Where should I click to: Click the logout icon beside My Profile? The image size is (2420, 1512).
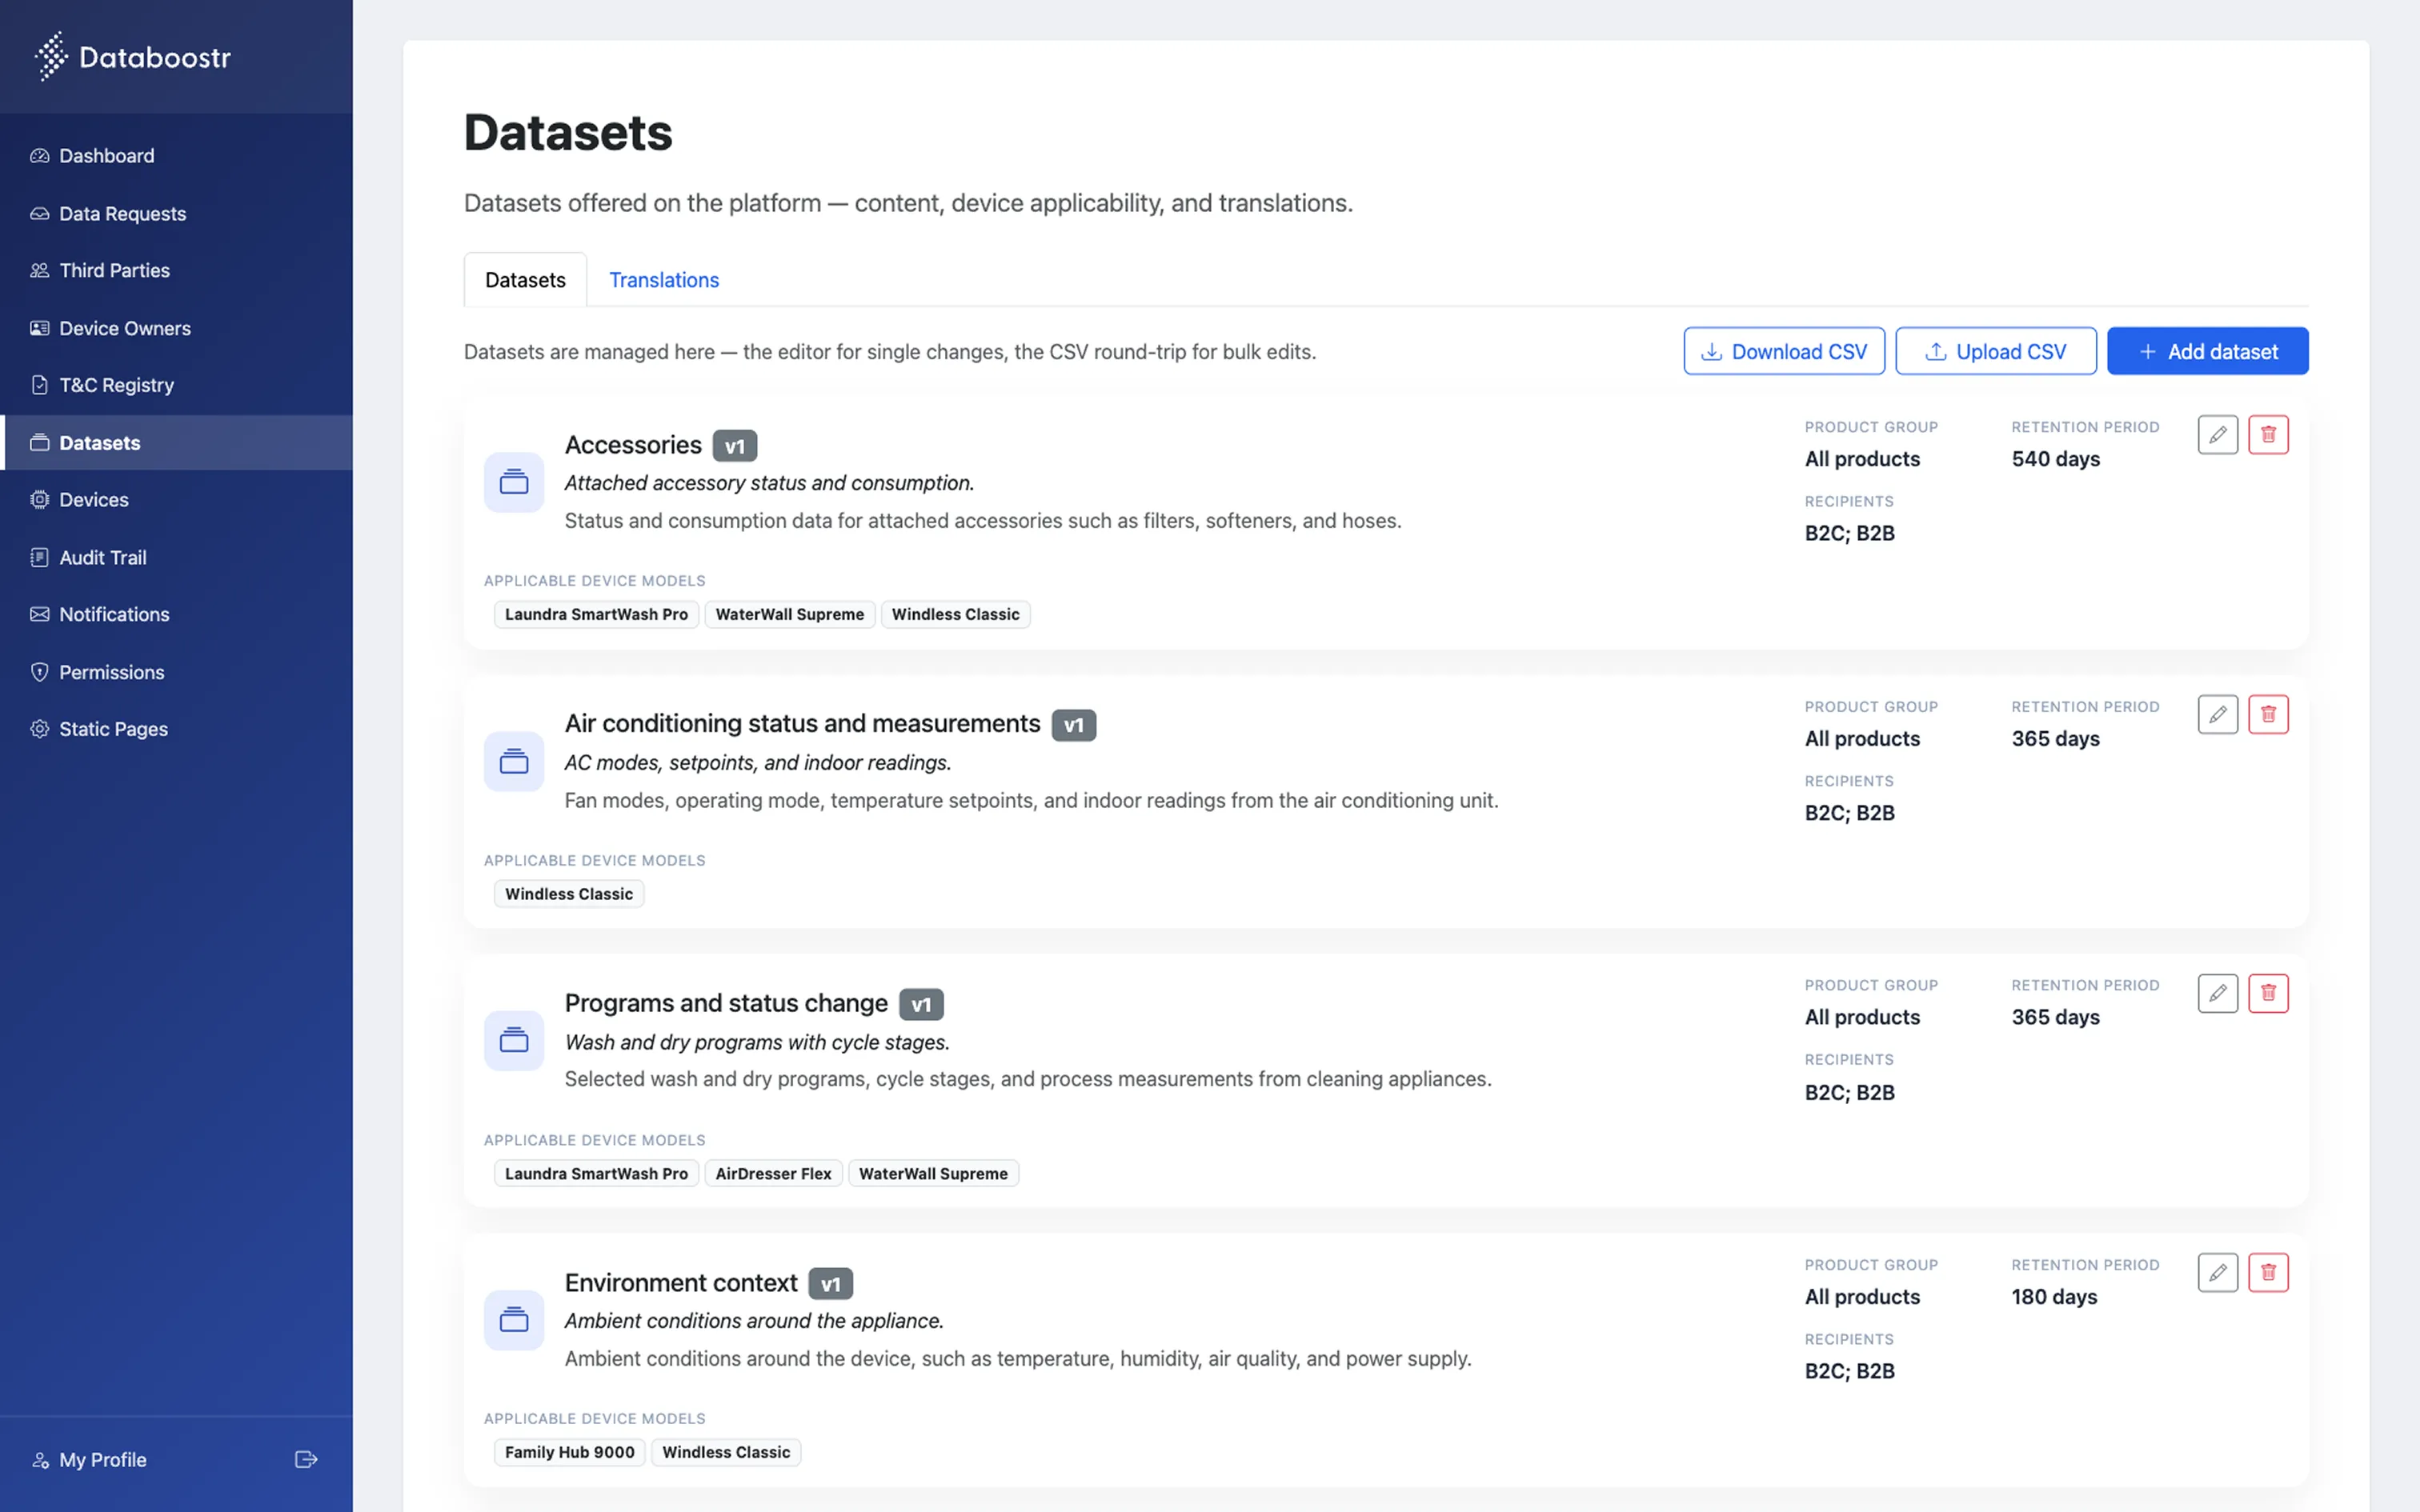point(306,1460)
